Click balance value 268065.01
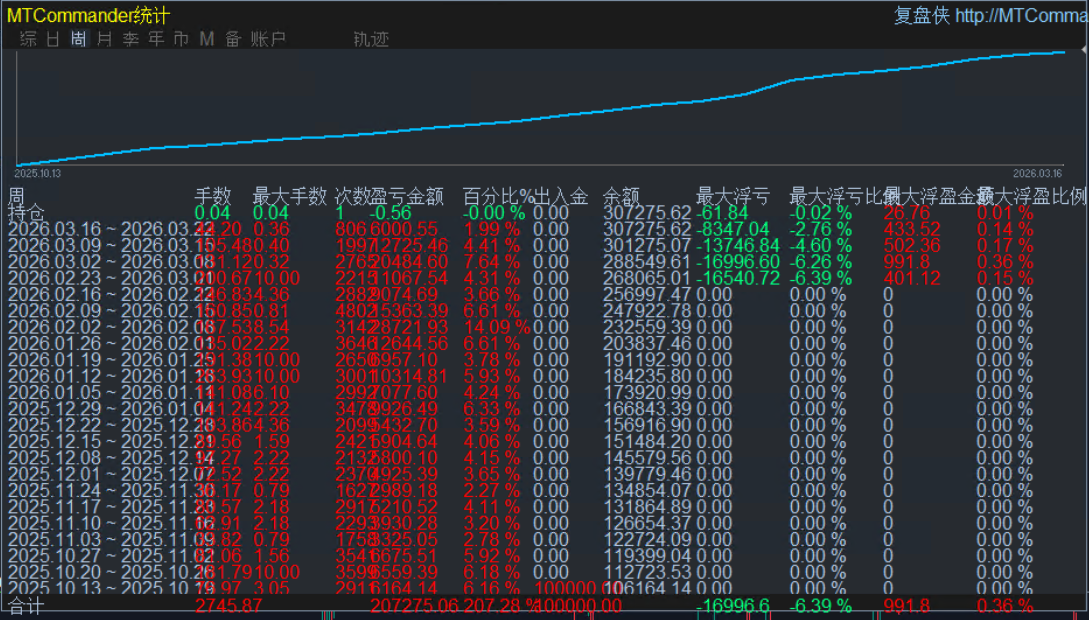Image resolution: width=1089 pixels, height=620 pixels. (x=647, y=278)
